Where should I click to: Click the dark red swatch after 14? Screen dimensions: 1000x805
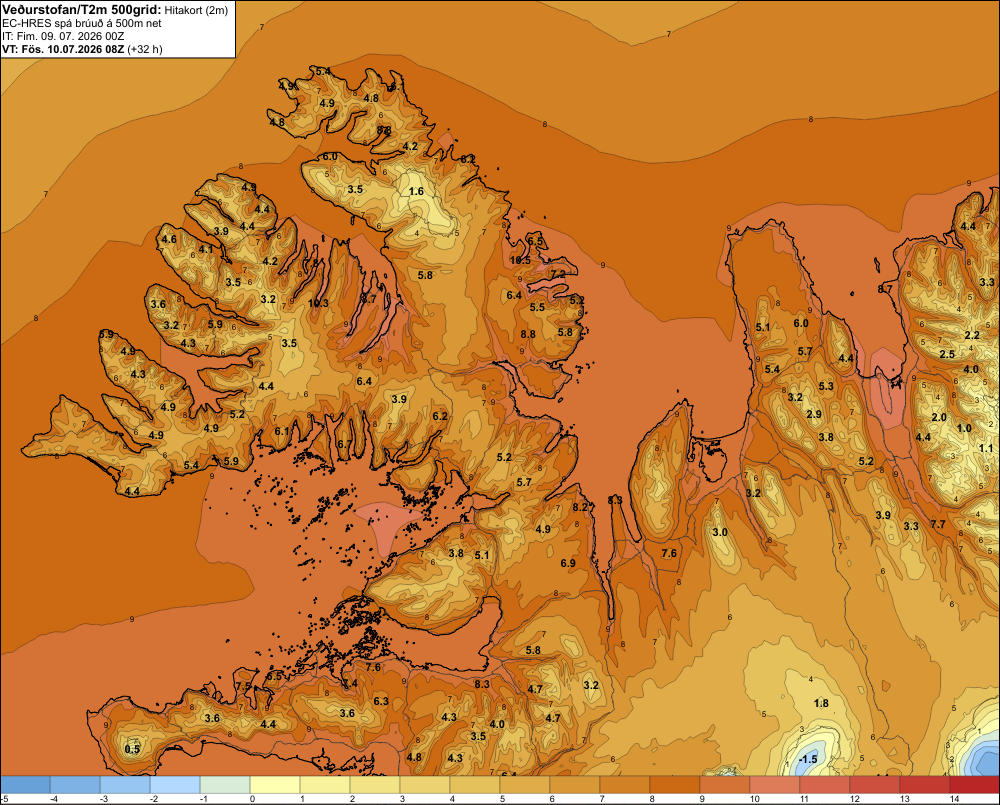click(974, 785)
